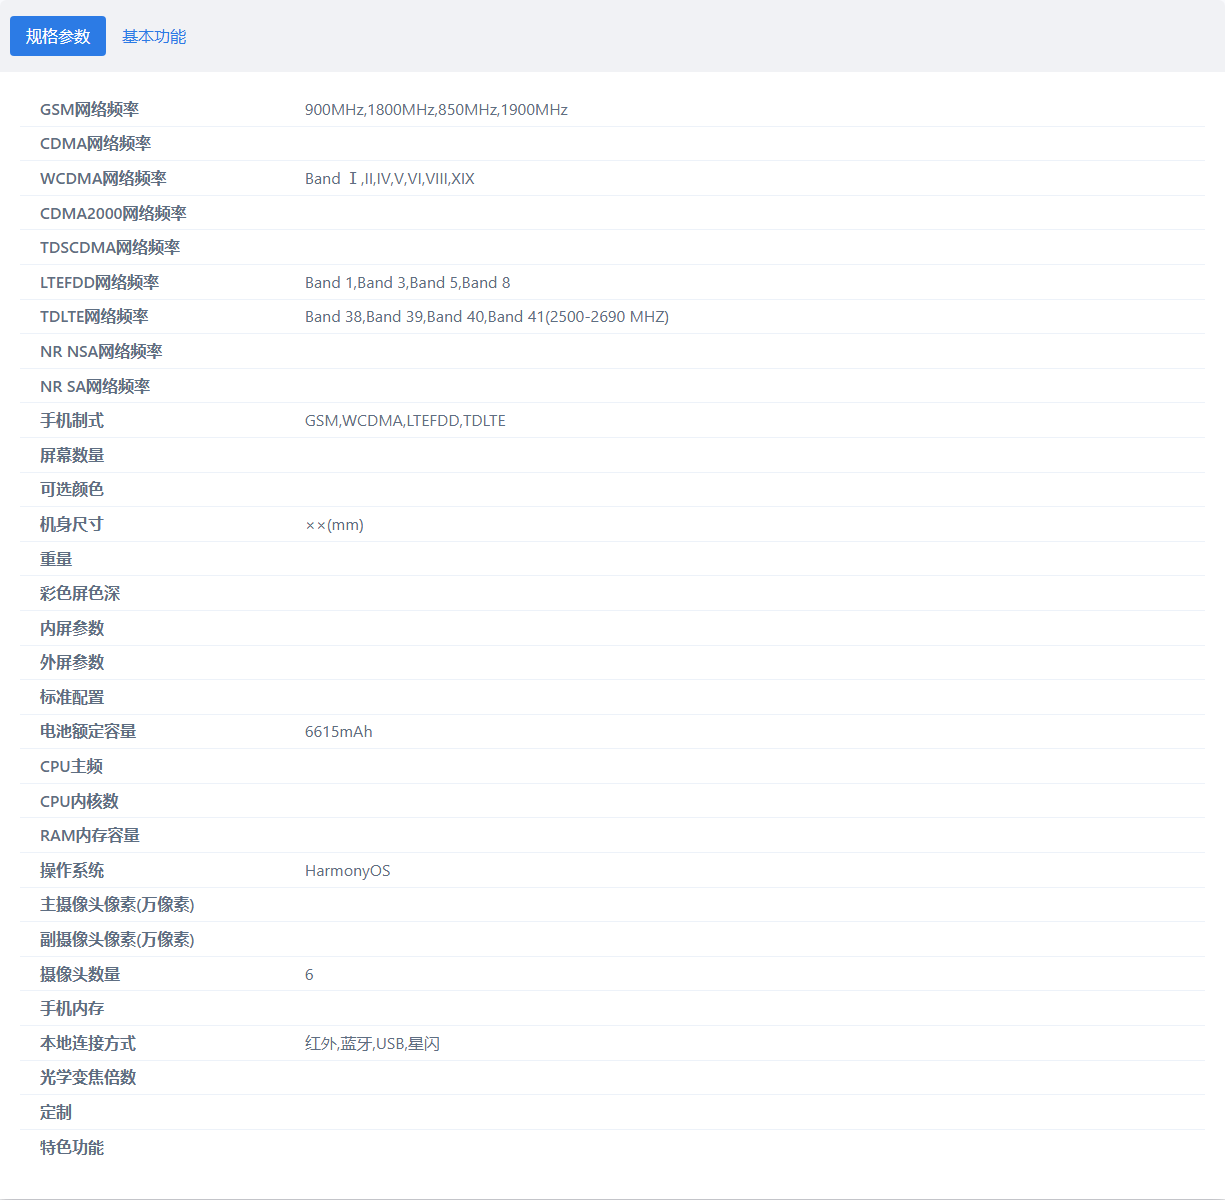Click the WCDMA Band I,II,IV,V,VI,VIII,XIX value

point(390,178)
